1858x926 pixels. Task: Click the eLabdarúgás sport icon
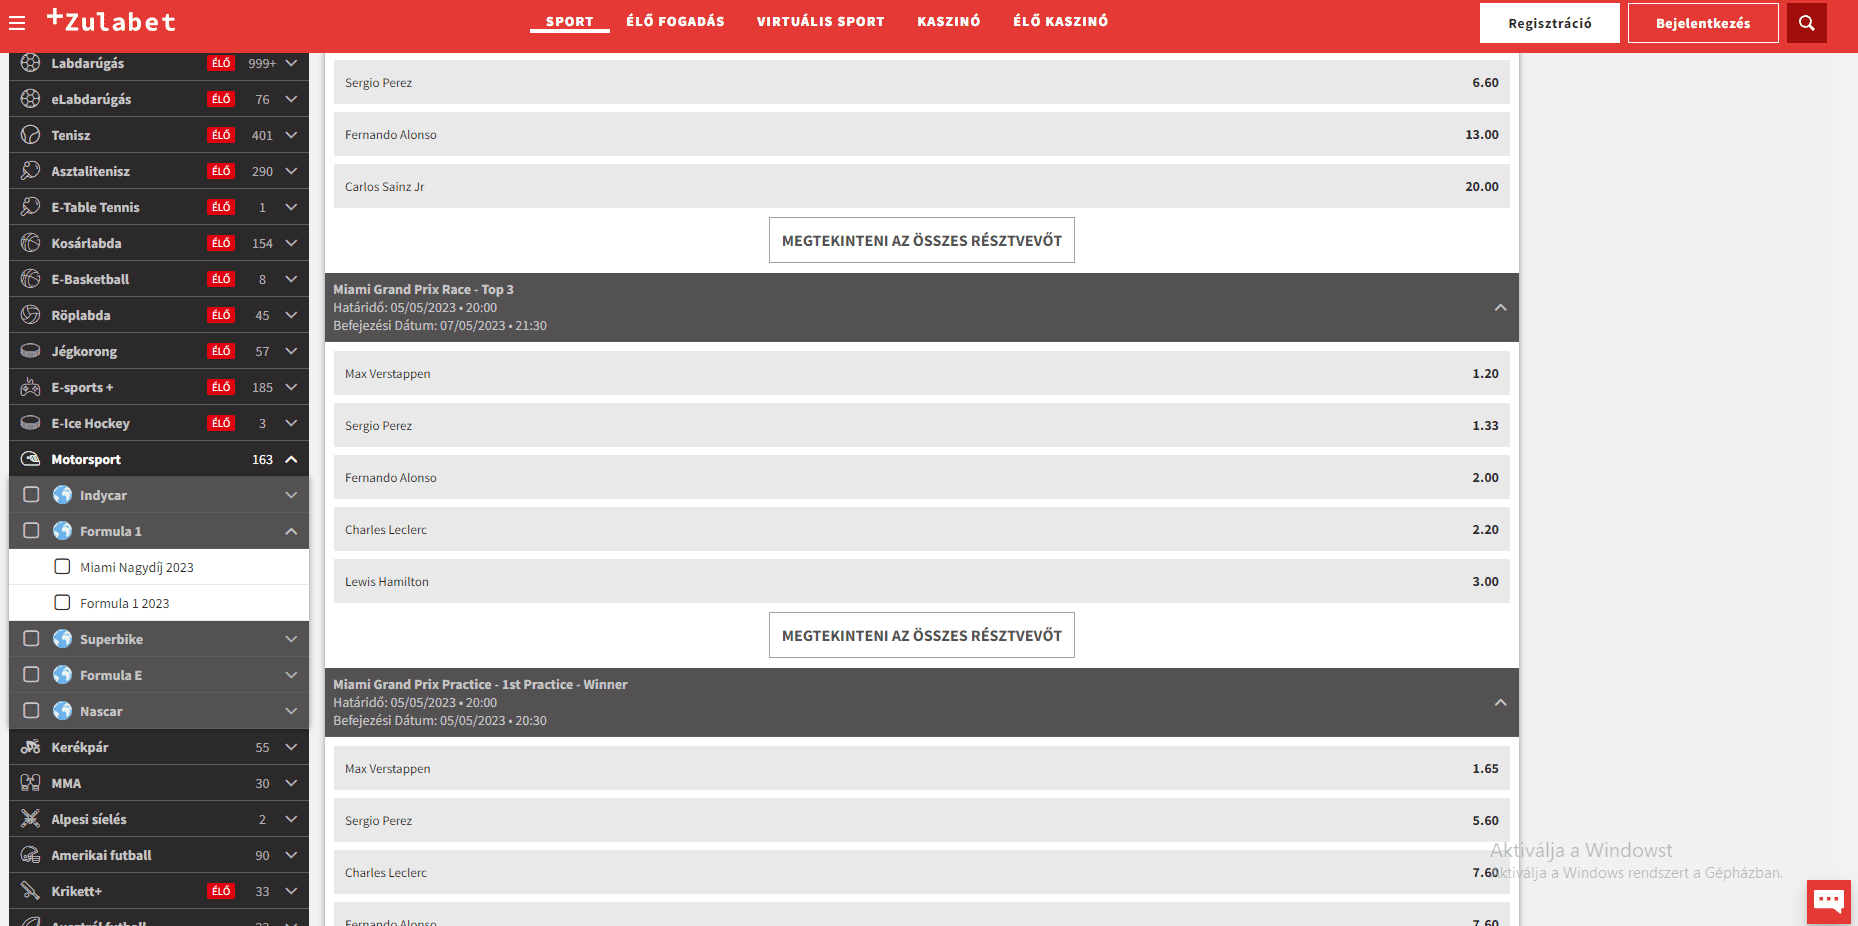tap(31, 99)
